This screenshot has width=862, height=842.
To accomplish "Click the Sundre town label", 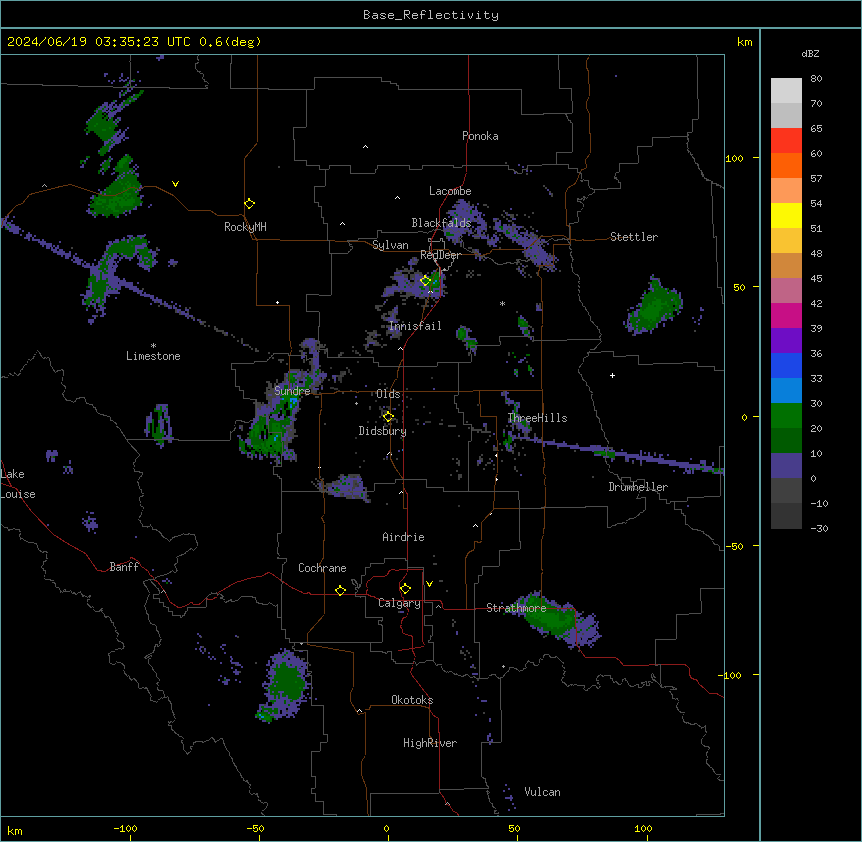I will (292, 391).
